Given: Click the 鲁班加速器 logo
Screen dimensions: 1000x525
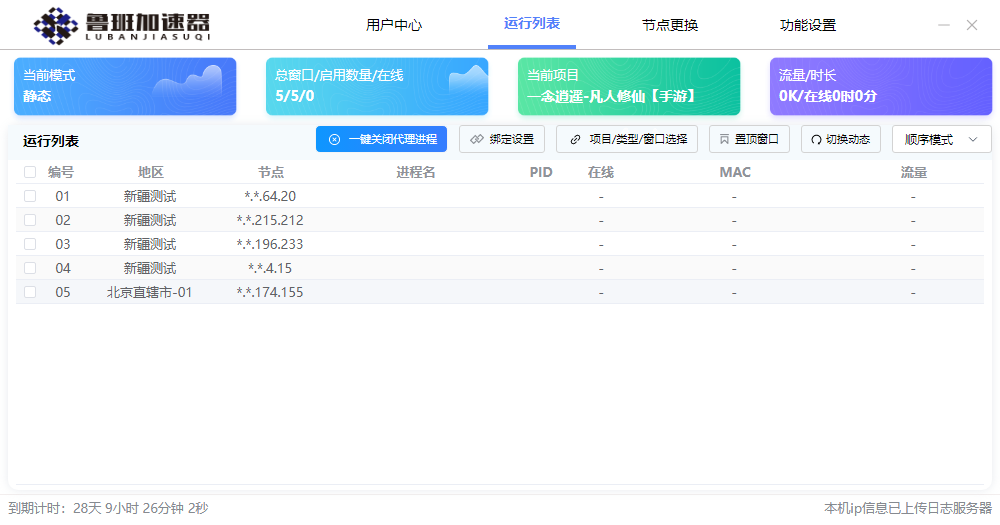Looking at the screenshot, I should (122, 25).
